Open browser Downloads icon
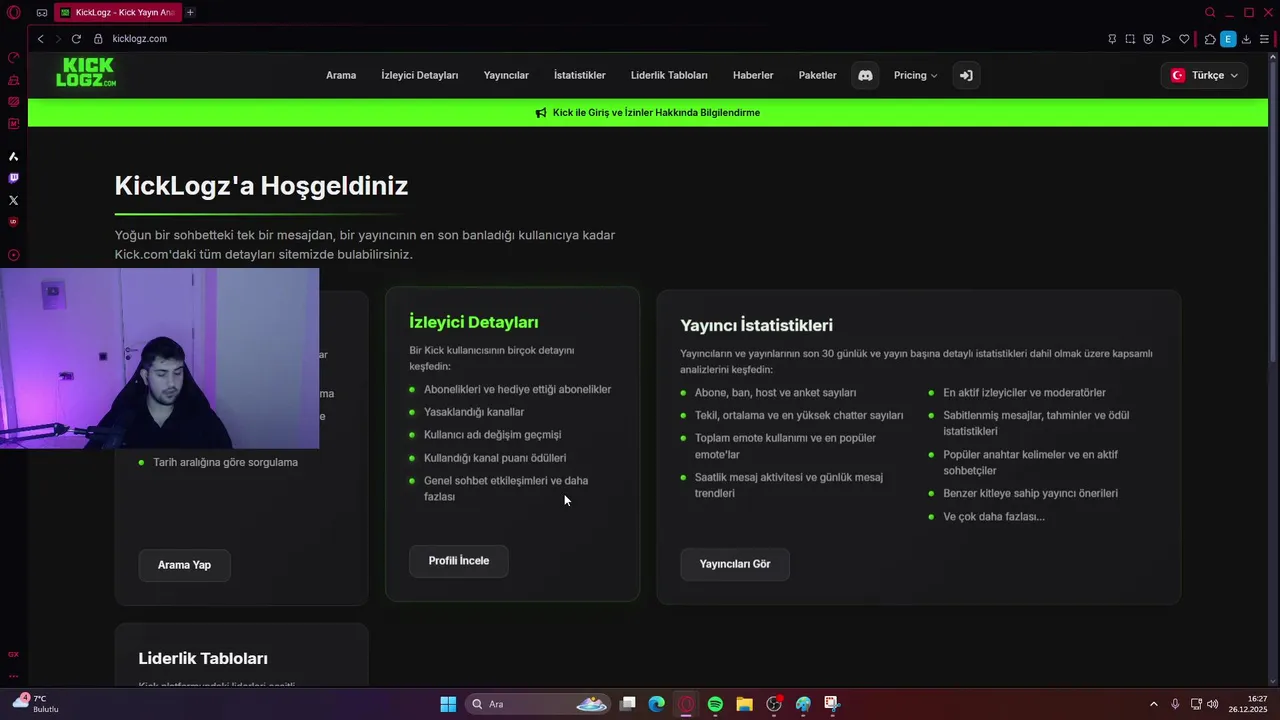 tap(1246, 39)
